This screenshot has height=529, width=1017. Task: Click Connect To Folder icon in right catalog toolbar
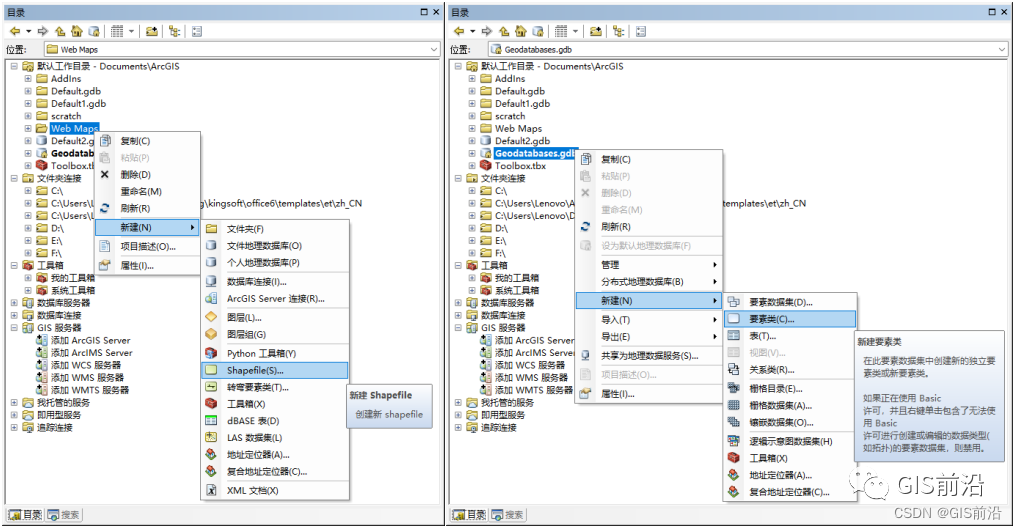click(x=596, y=31)
